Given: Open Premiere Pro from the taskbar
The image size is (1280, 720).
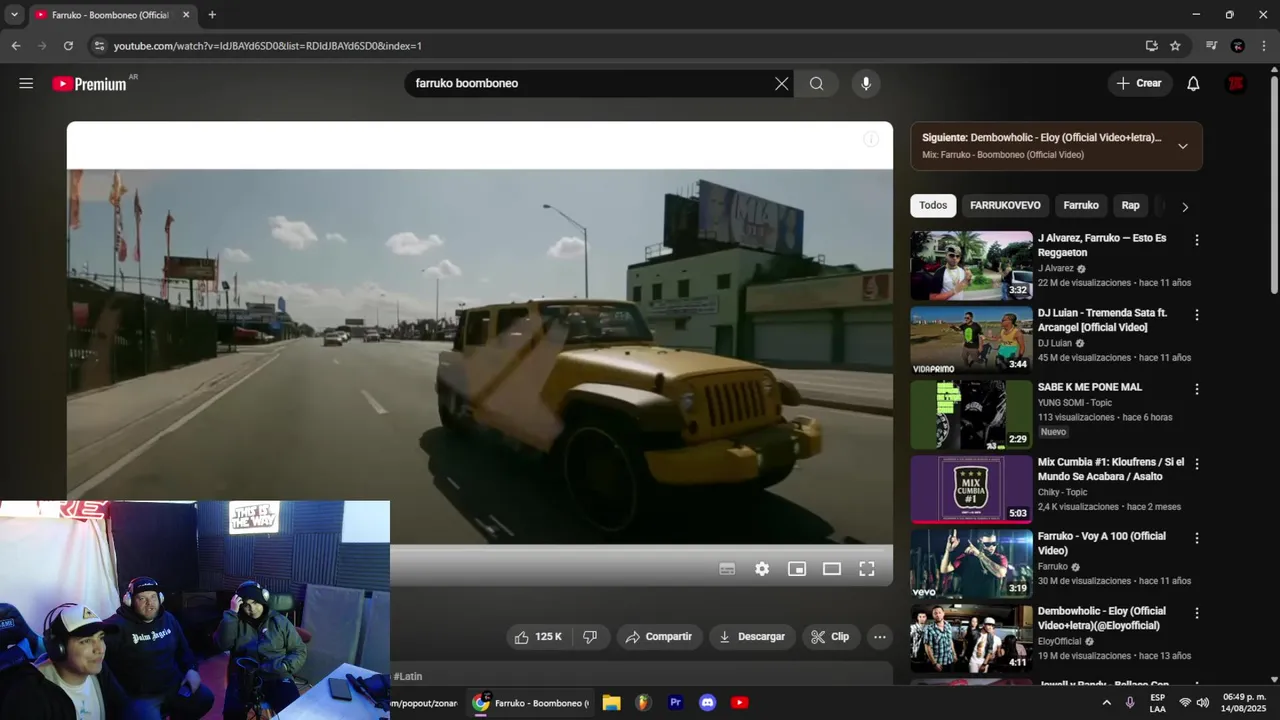Looking at the screenshot, I should (675, 703).
